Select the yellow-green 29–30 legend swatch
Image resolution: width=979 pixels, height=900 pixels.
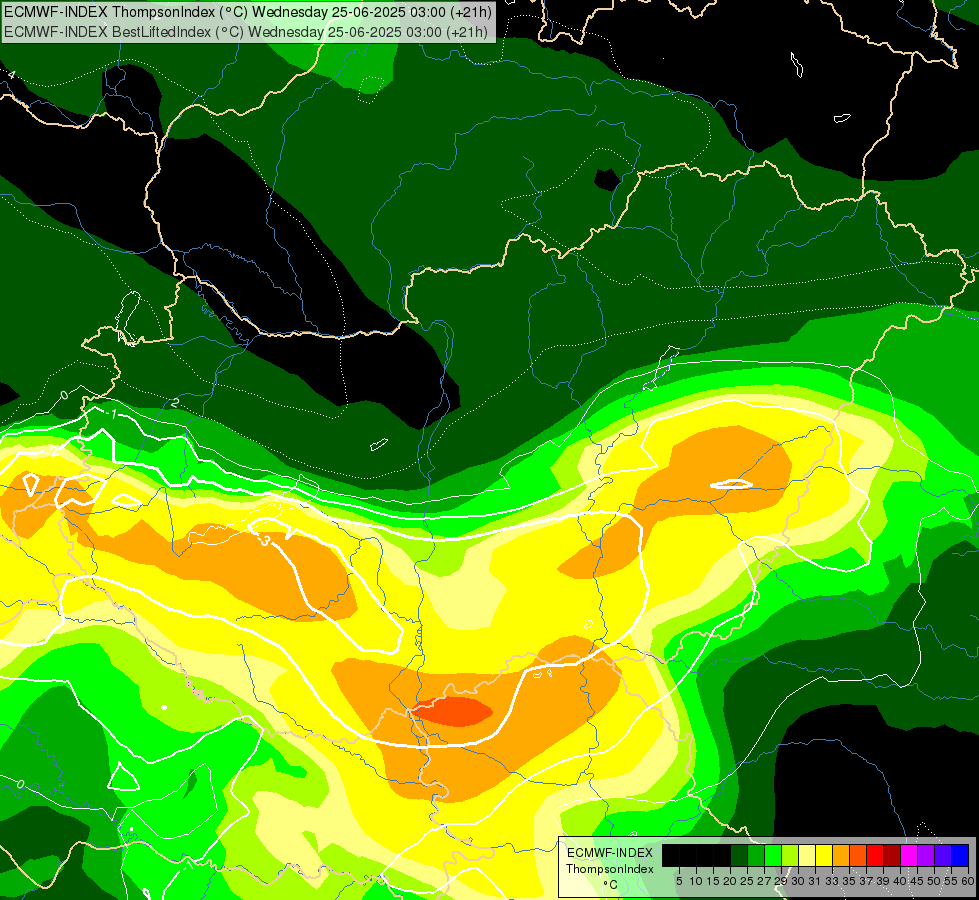pyautogui.click(x=790, y=855)
